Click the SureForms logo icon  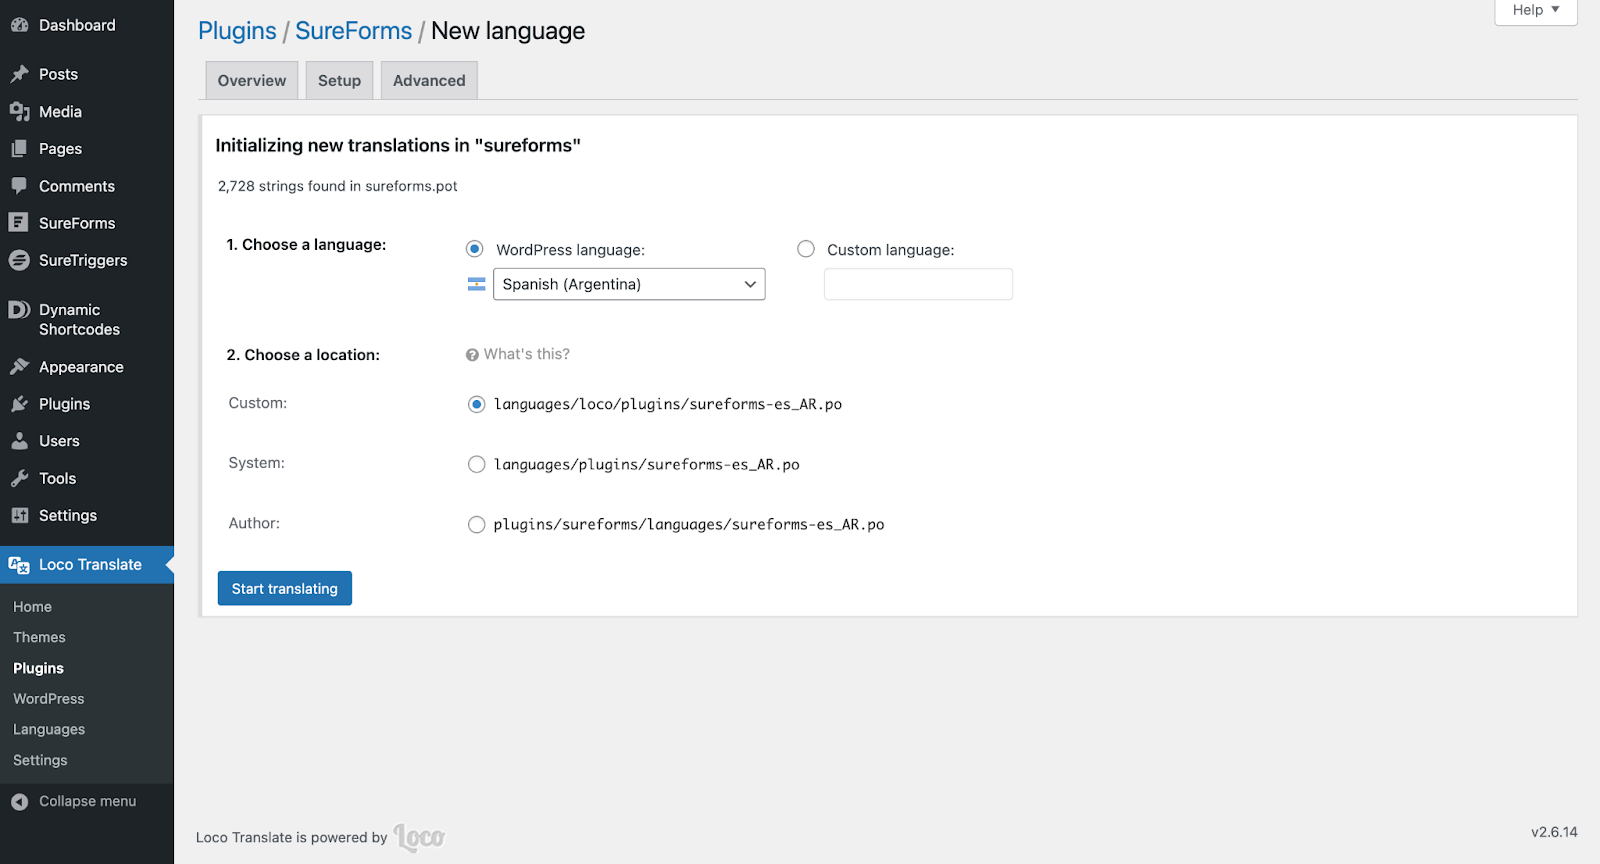tap(19, 223)
